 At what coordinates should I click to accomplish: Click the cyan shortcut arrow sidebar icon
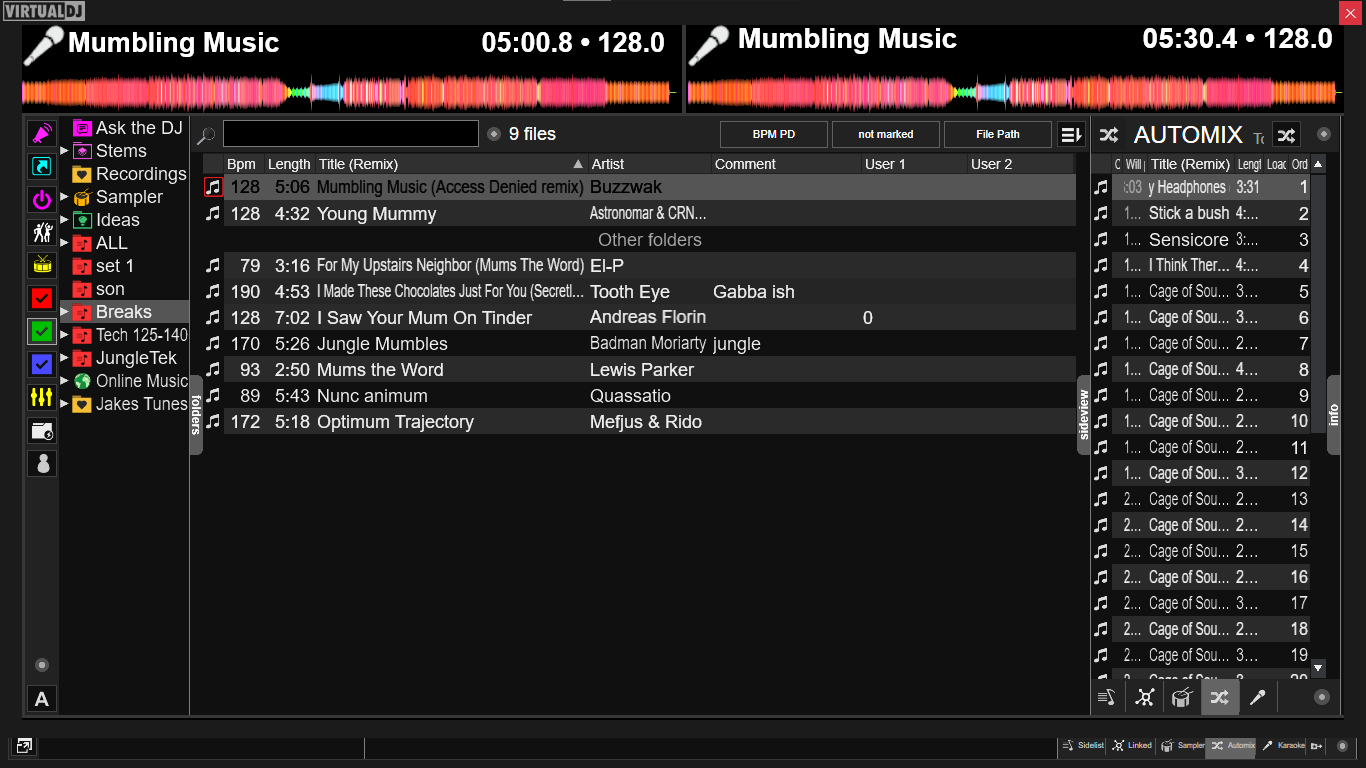pos(41,167)
